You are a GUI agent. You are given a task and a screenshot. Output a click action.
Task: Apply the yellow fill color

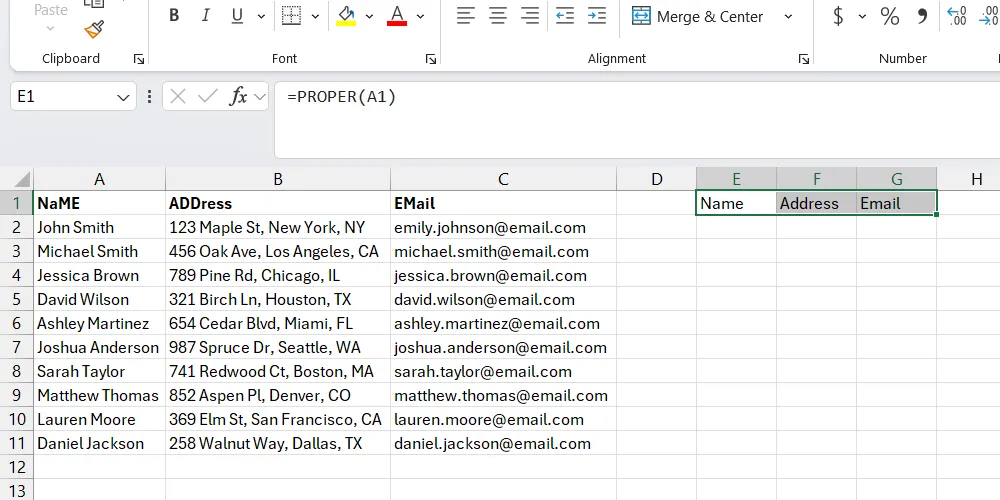346,16
